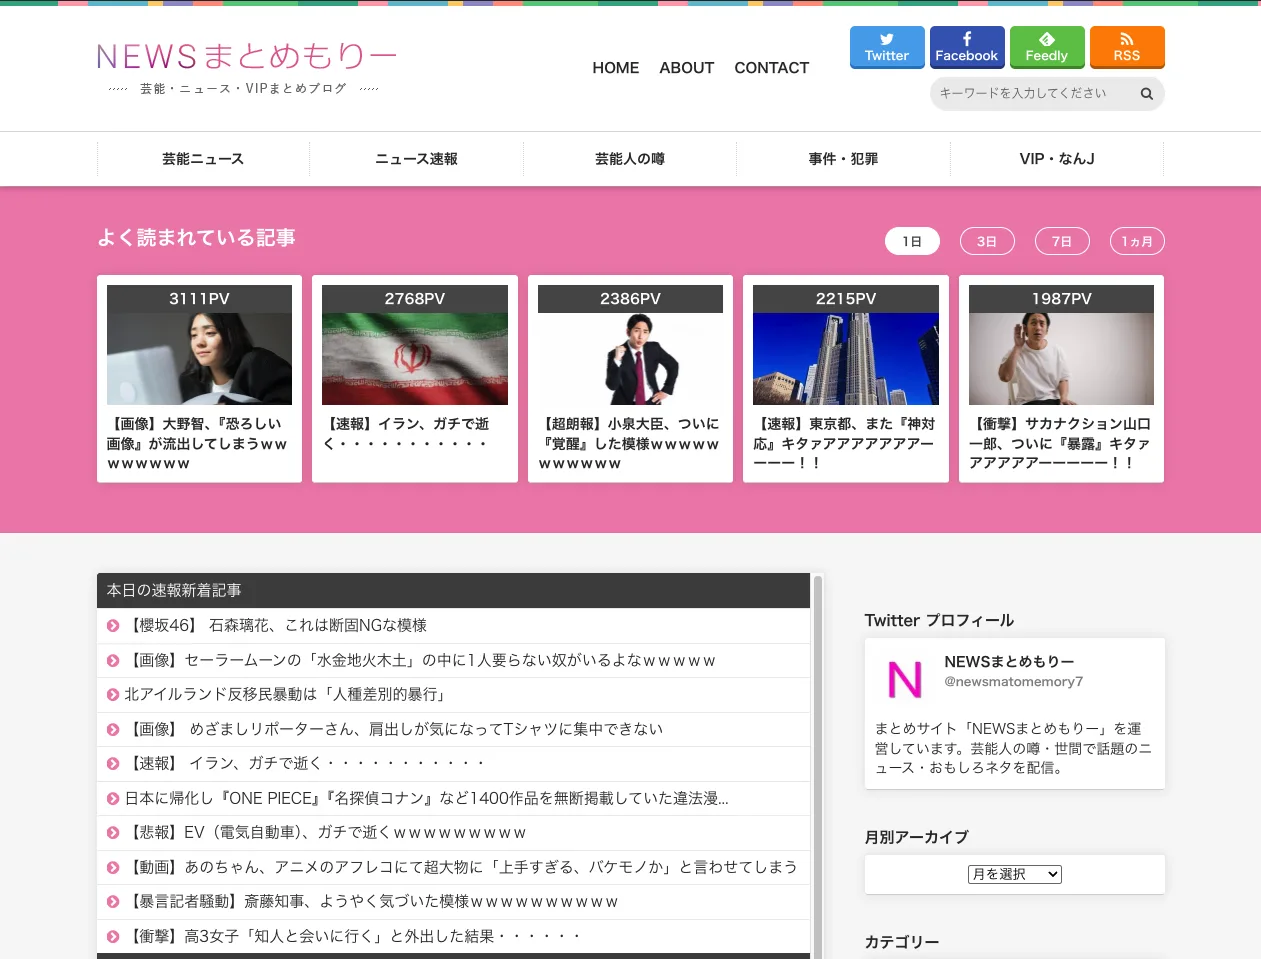Select the 芸能ニュース category tab
This screenshot has width=1261, height=959.
pyautogui.click(x=203, y=159)
